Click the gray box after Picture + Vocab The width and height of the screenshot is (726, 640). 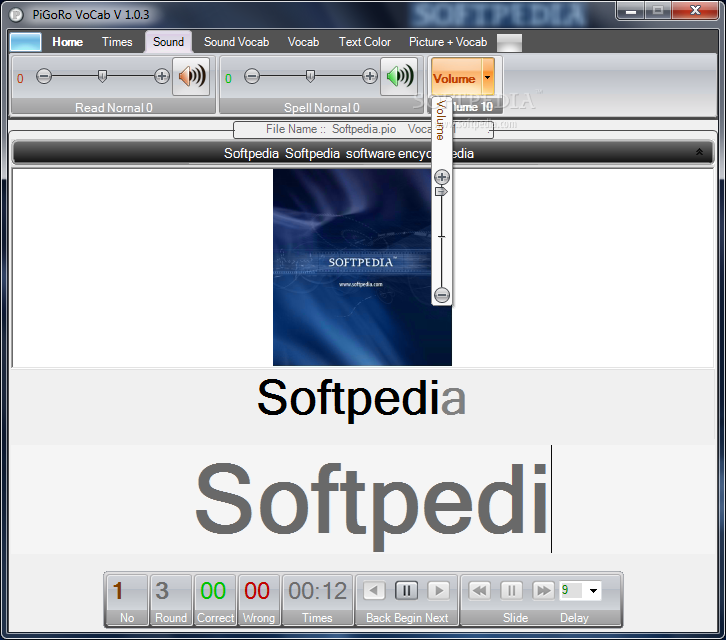(x=509, y=43)
